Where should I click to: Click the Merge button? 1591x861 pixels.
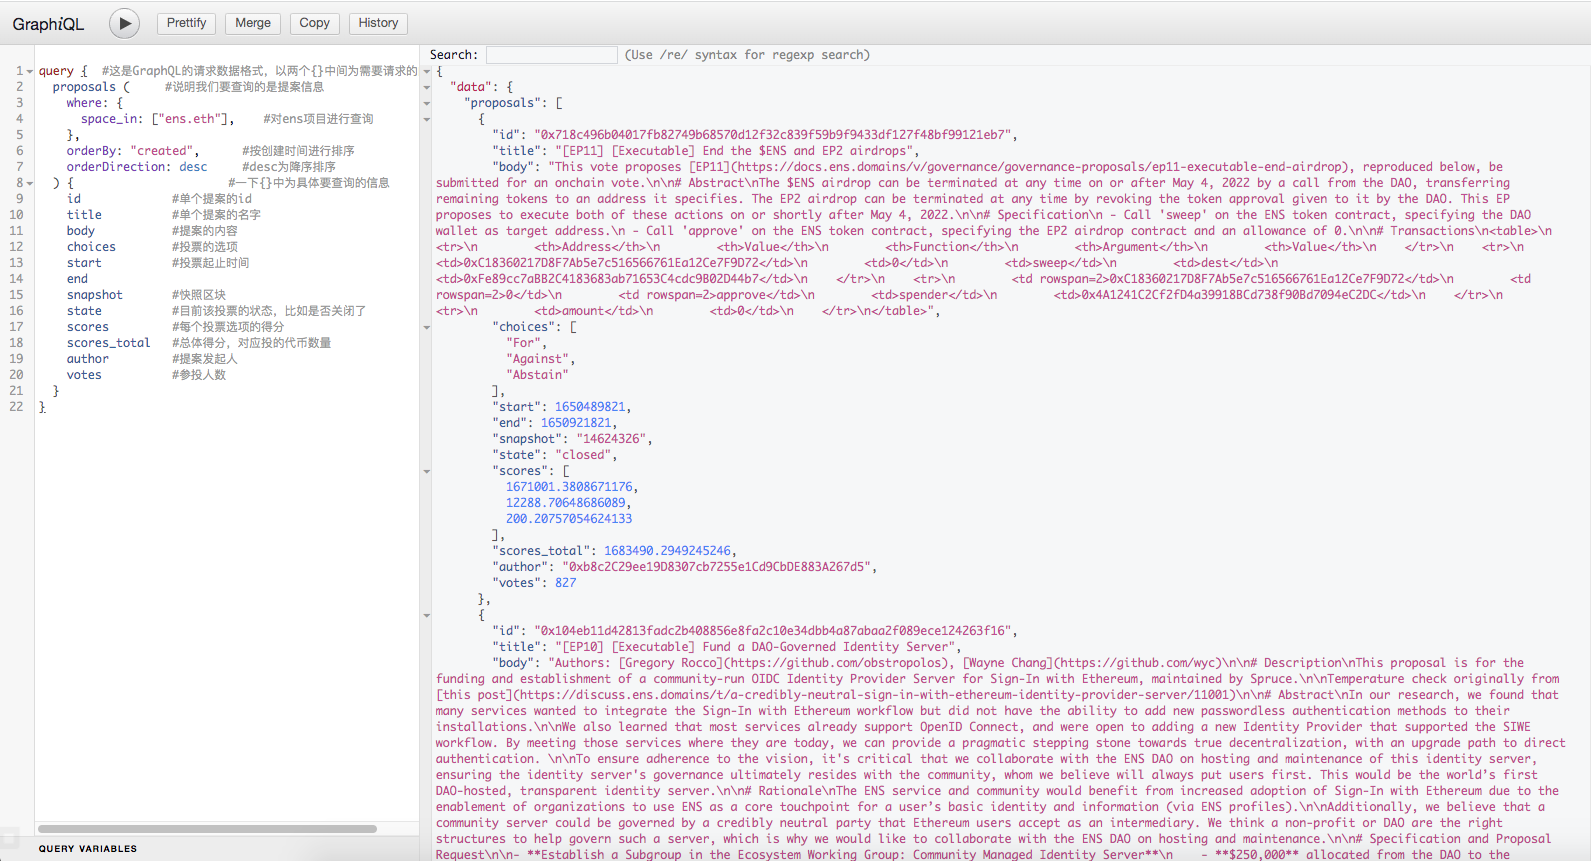(253, 23)
